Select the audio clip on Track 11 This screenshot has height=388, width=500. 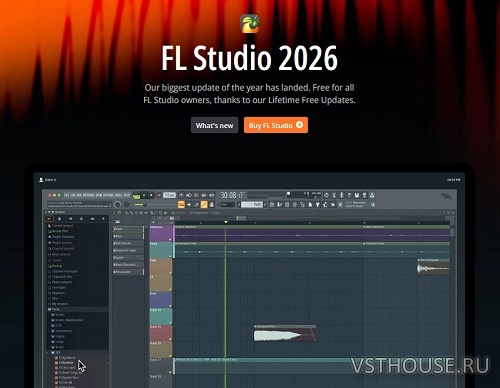285,334
